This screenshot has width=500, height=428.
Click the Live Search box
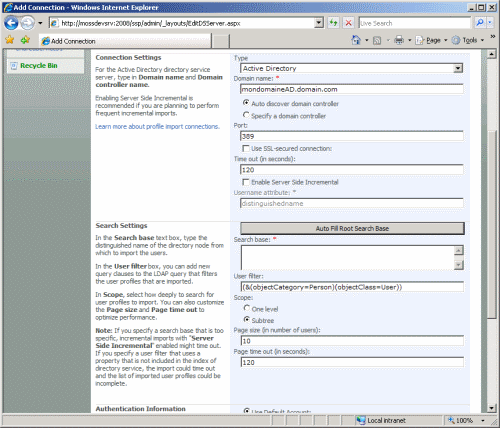coord(414,23)
